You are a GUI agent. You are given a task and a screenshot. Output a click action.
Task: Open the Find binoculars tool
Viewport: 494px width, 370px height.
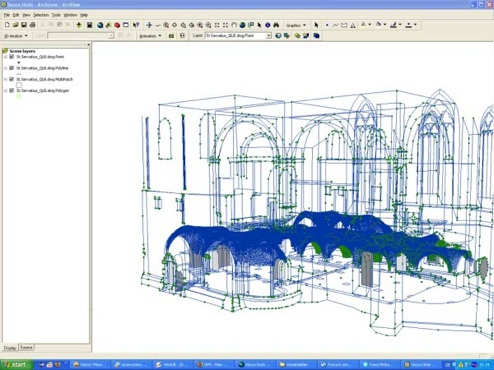point(276,25)
